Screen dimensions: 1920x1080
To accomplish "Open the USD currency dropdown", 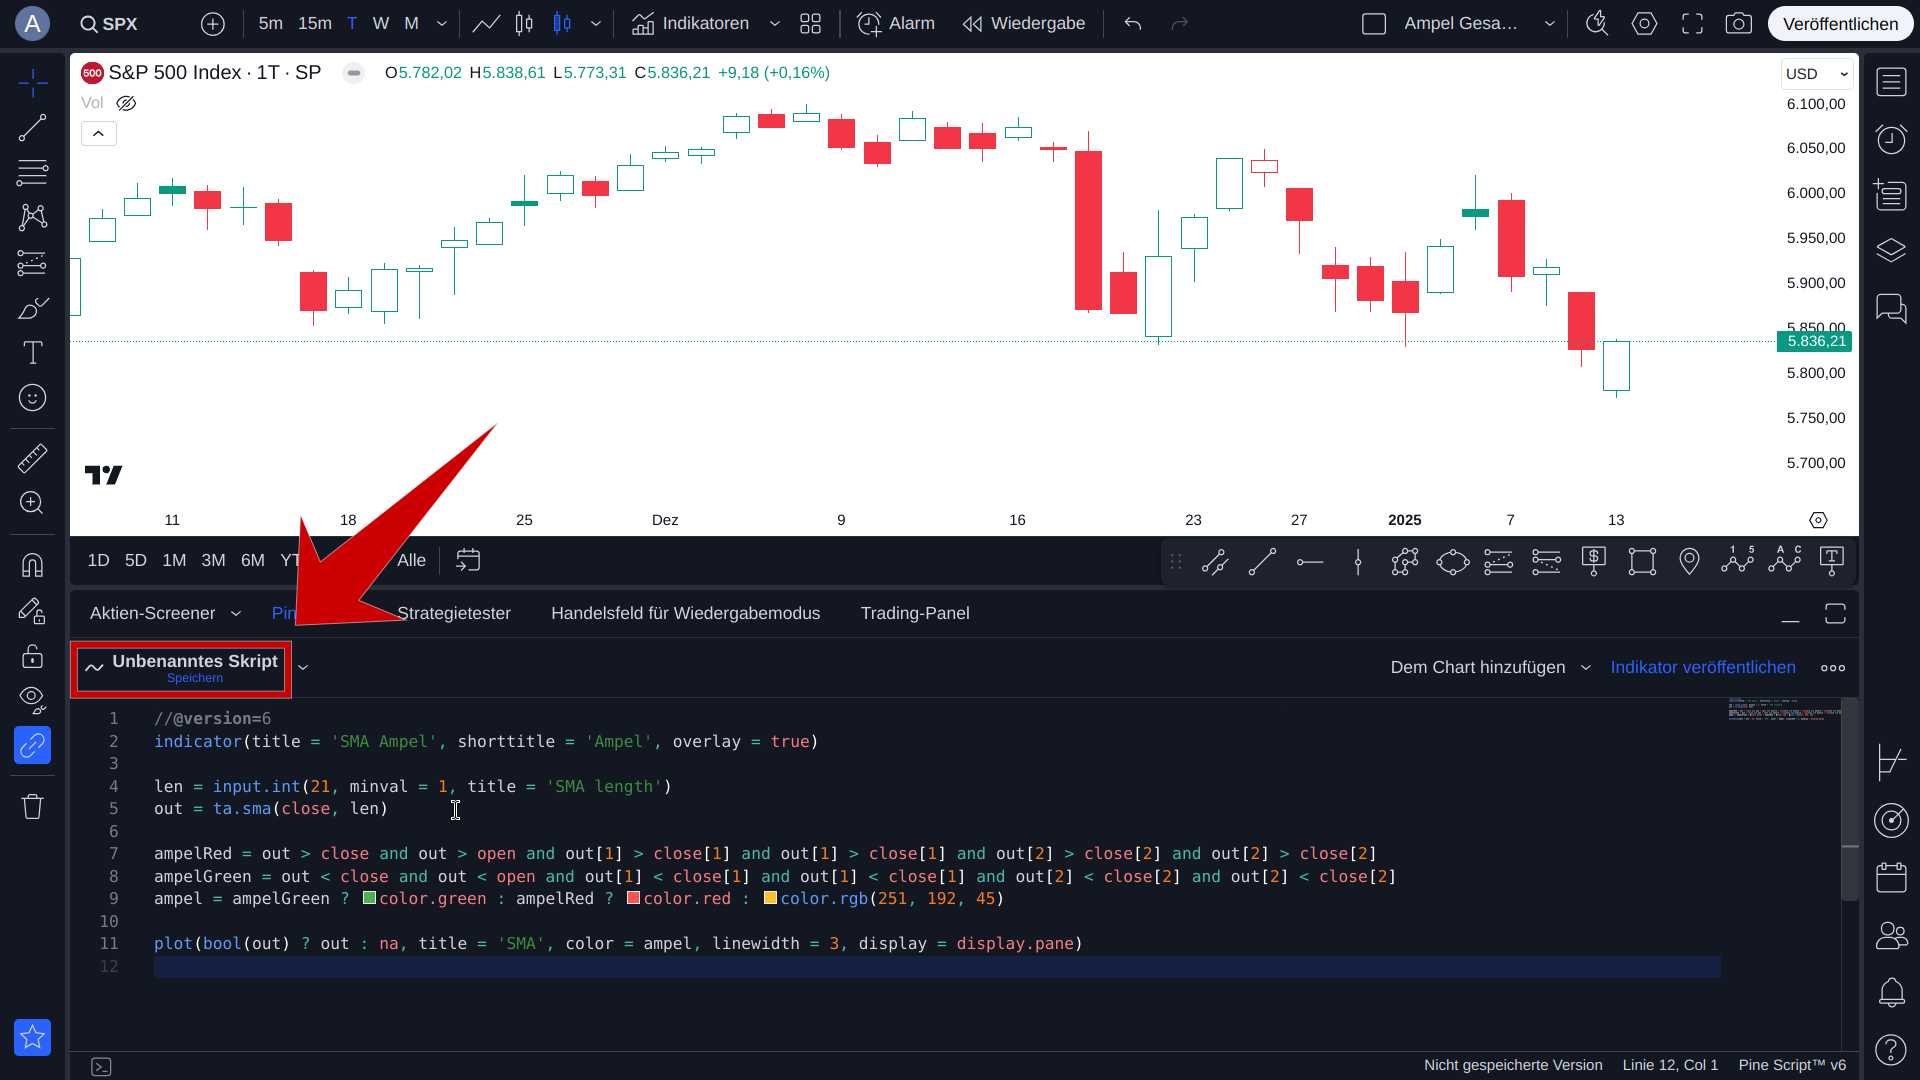I will pos(1817,74).
